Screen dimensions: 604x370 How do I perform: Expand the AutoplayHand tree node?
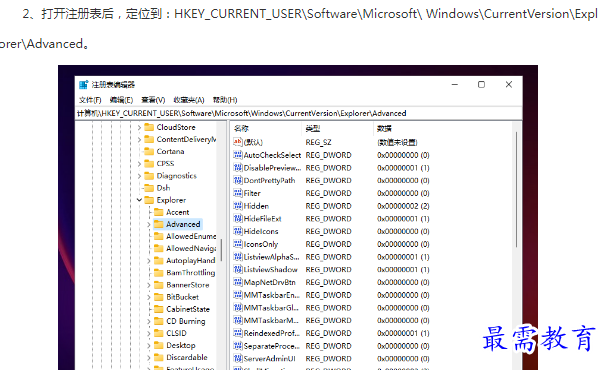(149, 261)
